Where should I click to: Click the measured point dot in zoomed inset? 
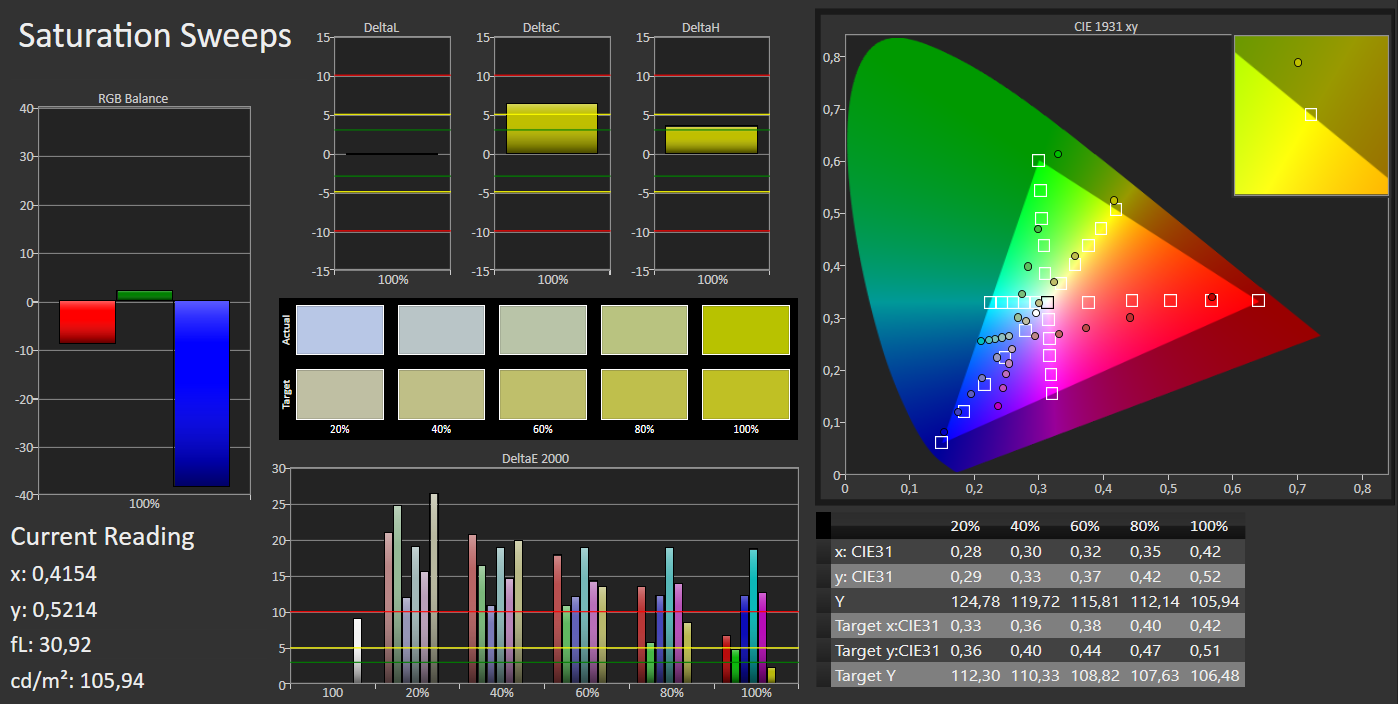1298,63
